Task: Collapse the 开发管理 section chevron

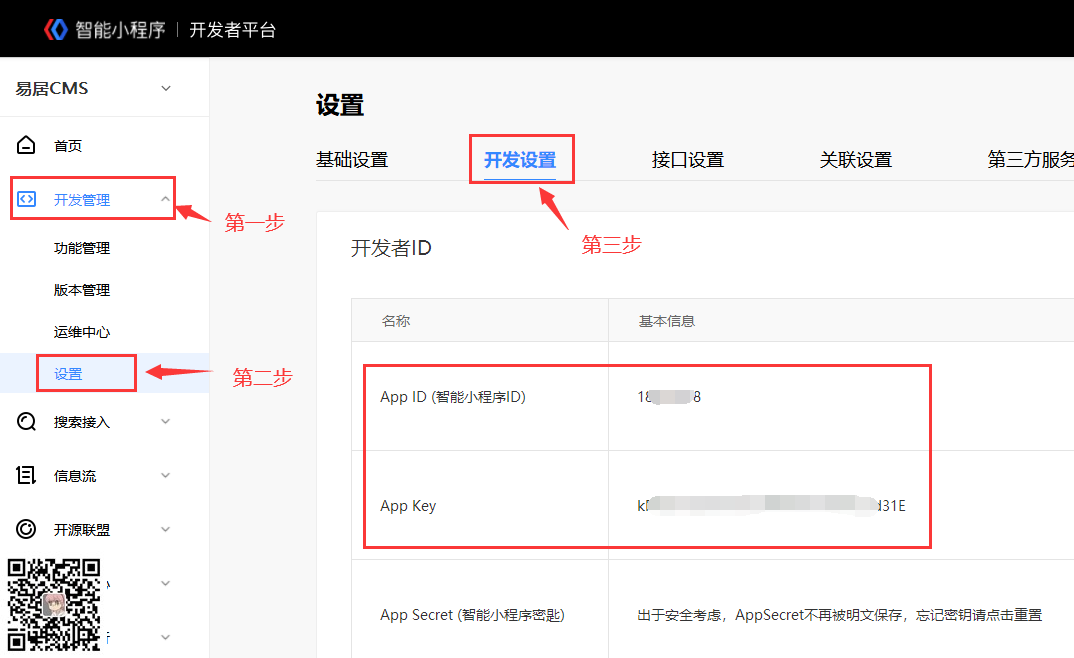Action: [165, 198]
